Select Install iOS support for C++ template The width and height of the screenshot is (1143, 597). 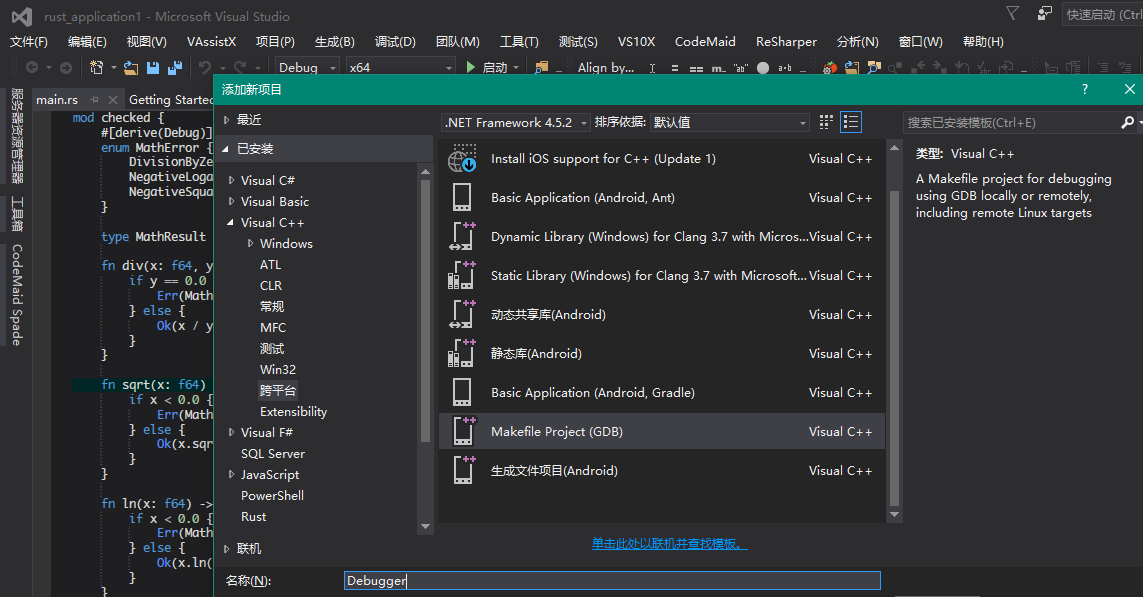point(603,159)
